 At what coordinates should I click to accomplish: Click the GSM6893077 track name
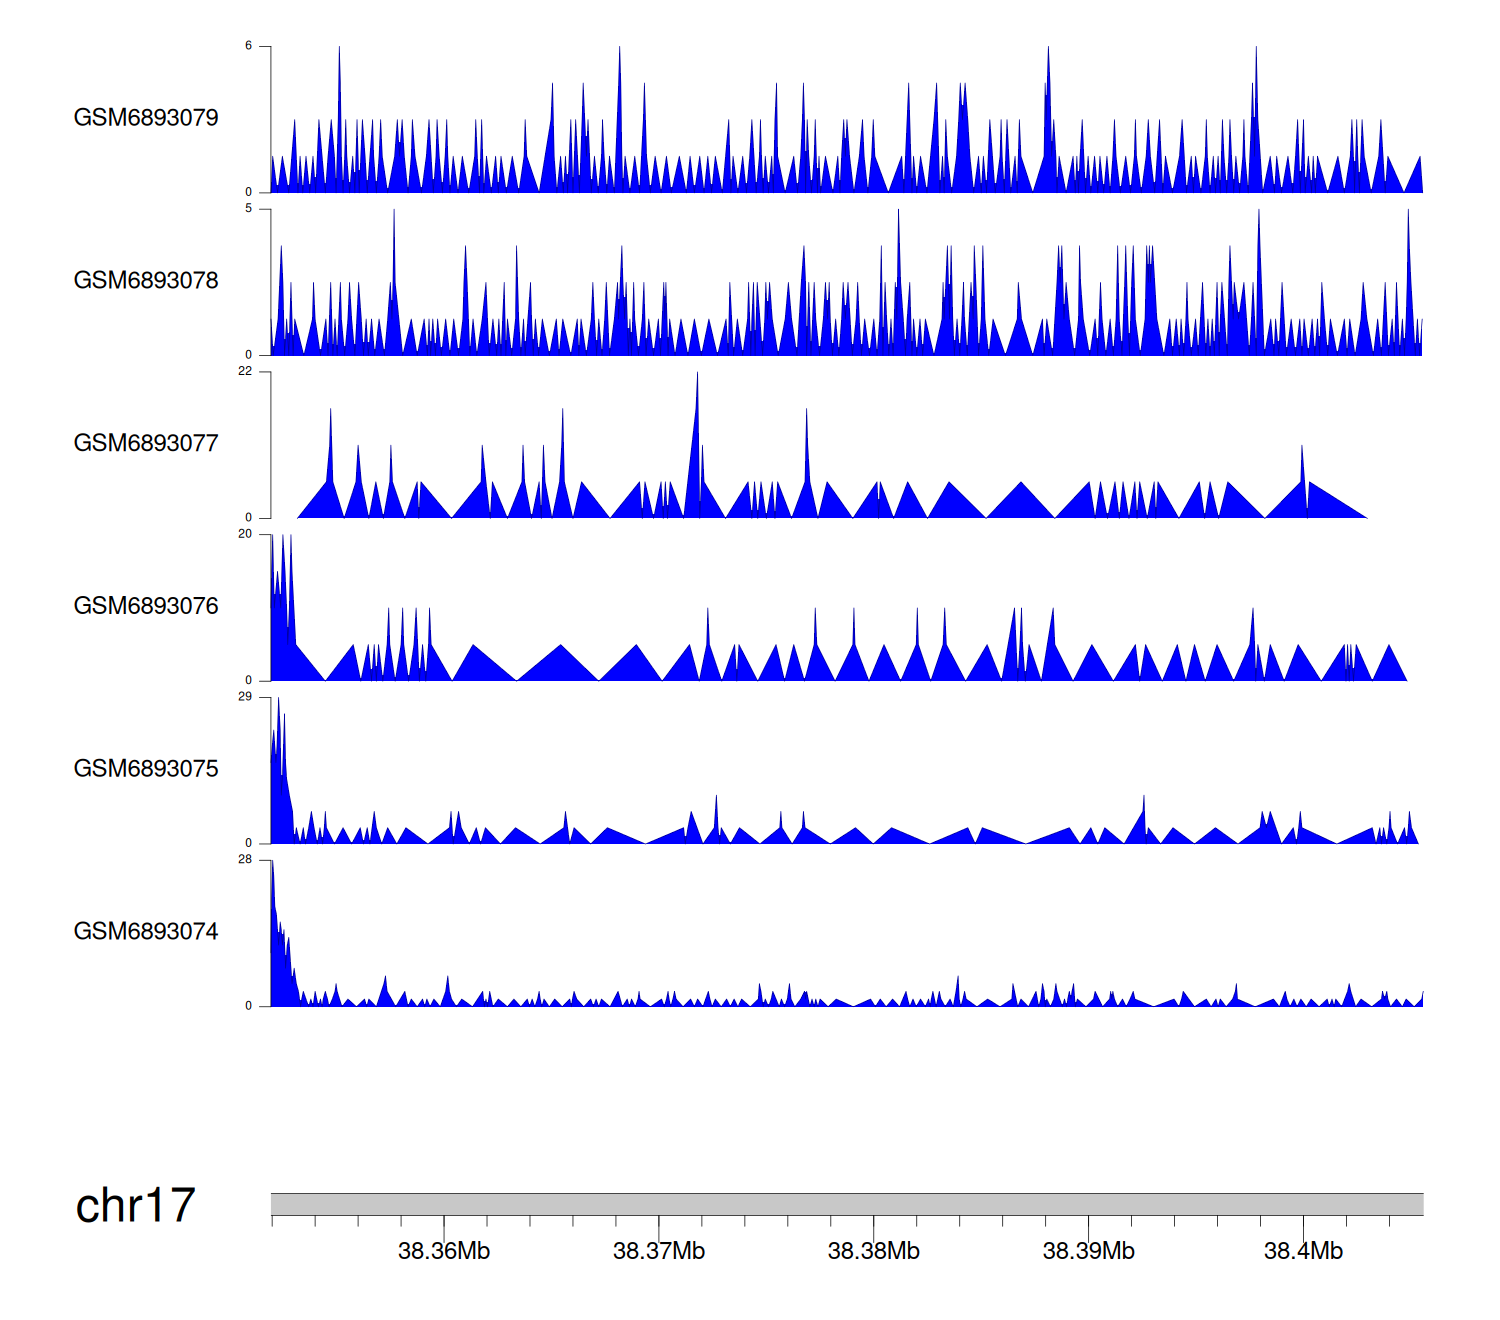coord(146,443)
